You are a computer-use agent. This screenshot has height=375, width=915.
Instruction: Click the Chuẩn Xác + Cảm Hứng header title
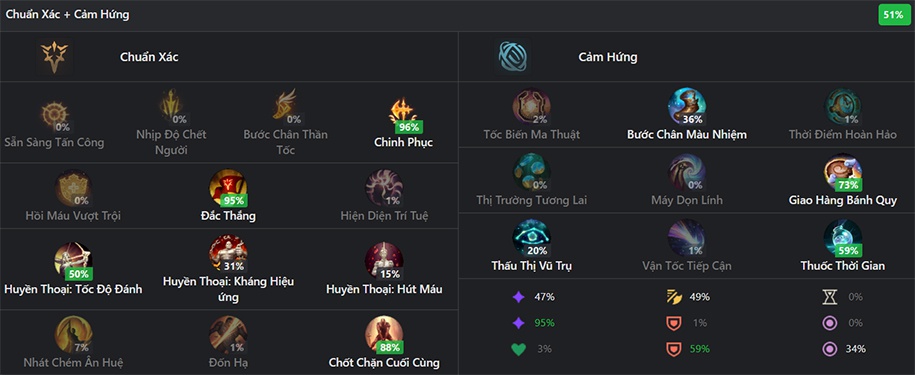(x=68, y=15)
